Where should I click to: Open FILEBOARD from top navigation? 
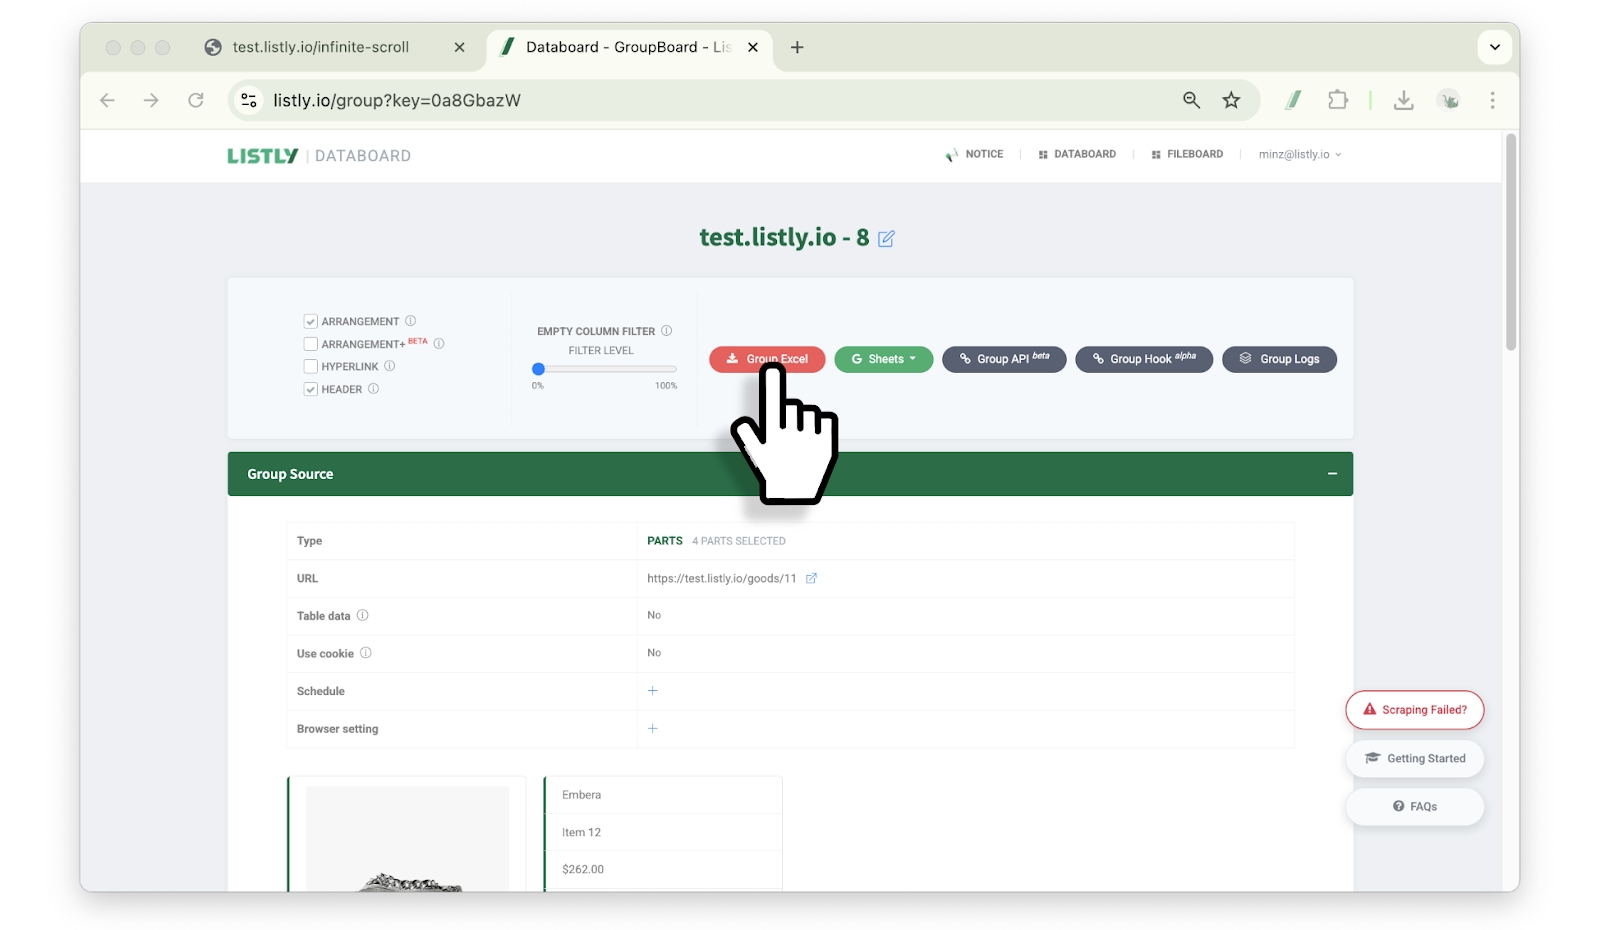(1187, 155)
